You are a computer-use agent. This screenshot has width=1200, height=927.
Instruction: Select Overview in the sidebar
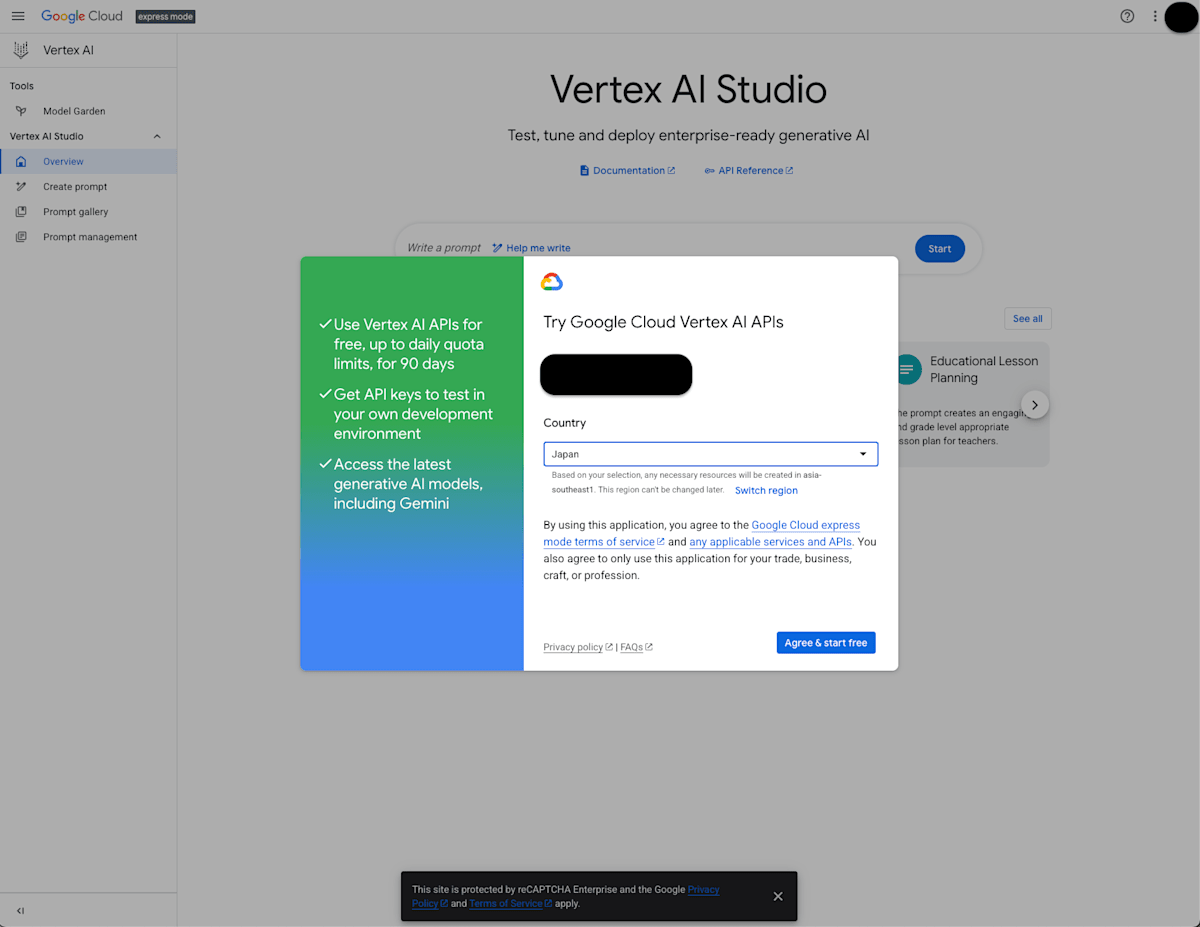point(88,161)
